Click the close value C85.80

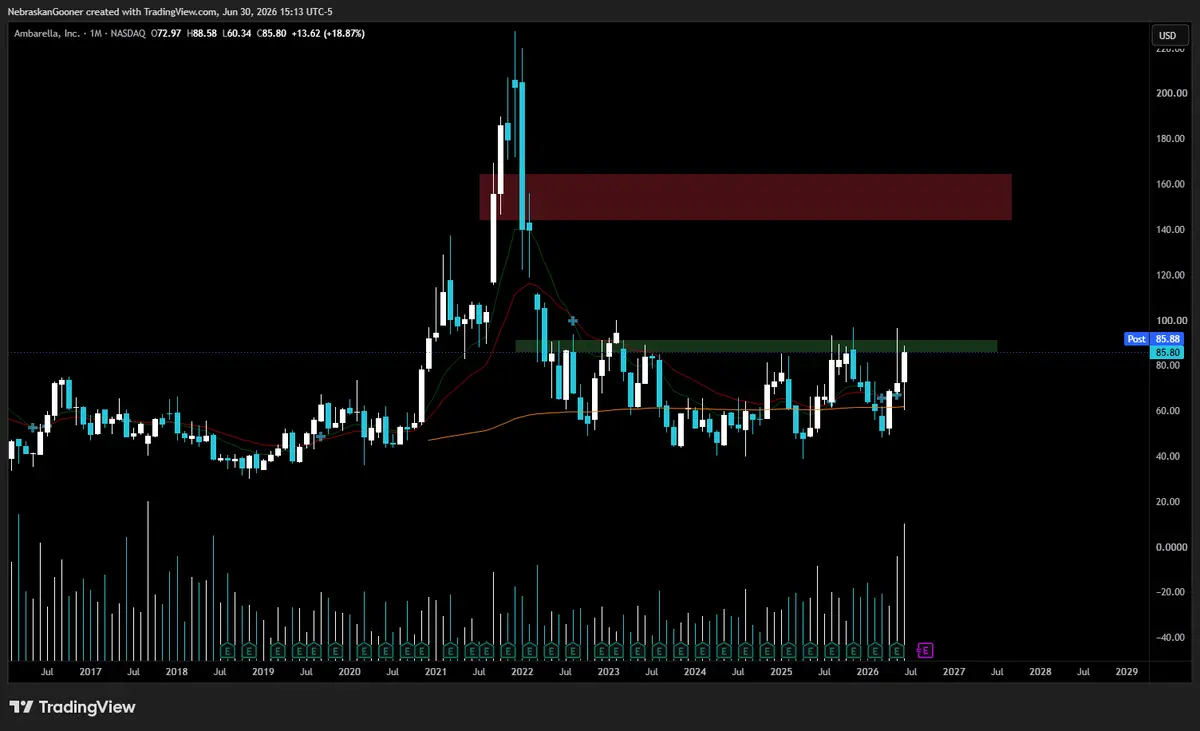274,33
